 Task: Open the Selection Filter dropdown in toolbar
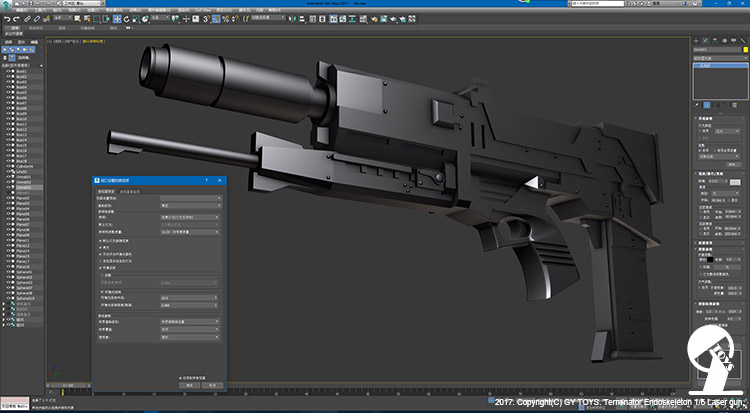point(63,18)
